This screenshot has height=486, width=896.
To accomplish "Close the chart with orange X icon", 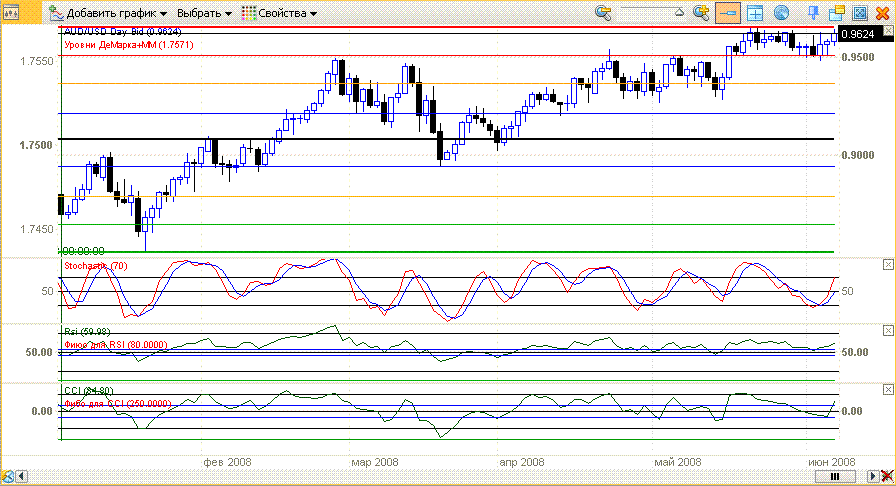I will pyautogui.click(x=882, y=13).
